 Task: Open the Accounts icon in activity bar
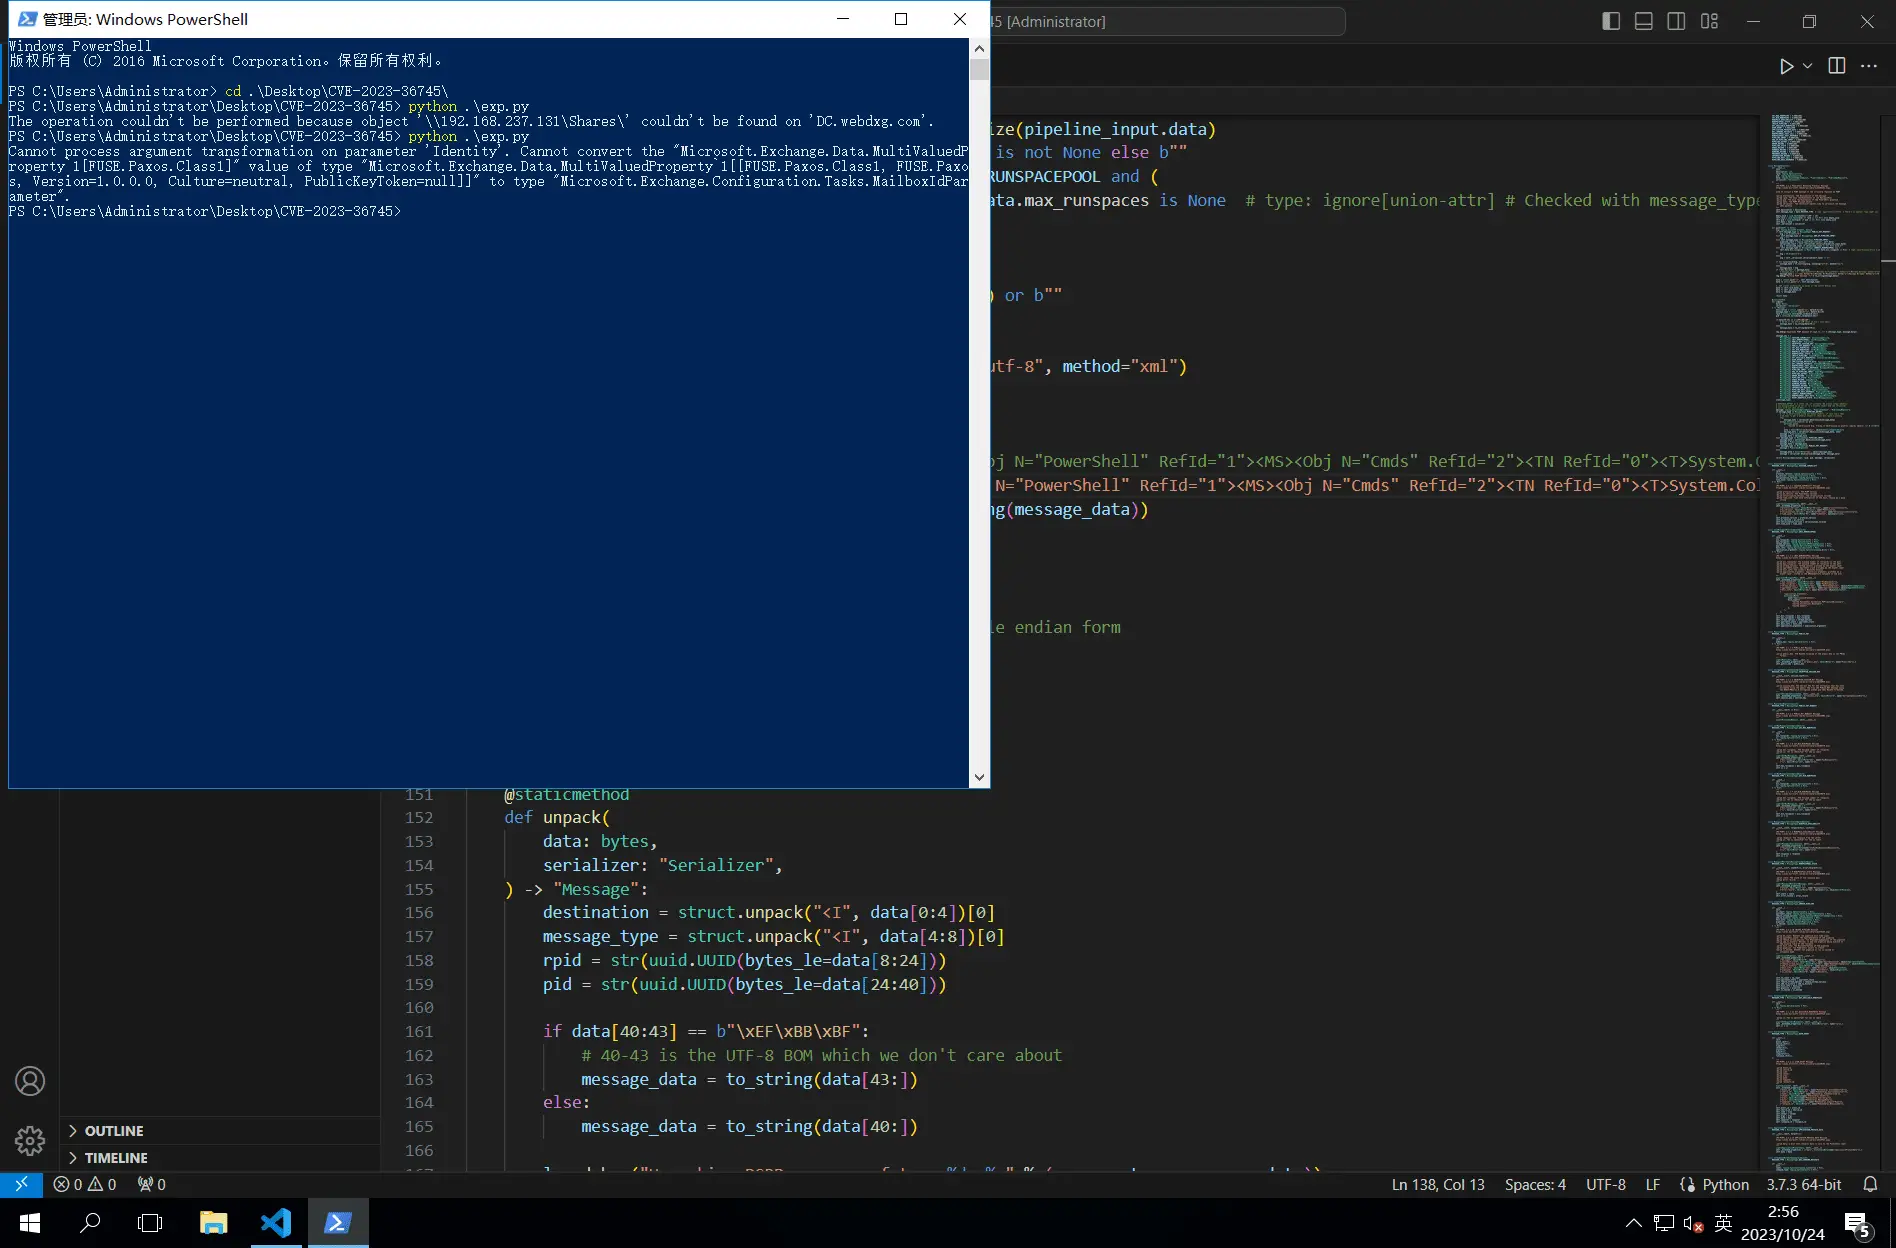[x=30, y=1081]
